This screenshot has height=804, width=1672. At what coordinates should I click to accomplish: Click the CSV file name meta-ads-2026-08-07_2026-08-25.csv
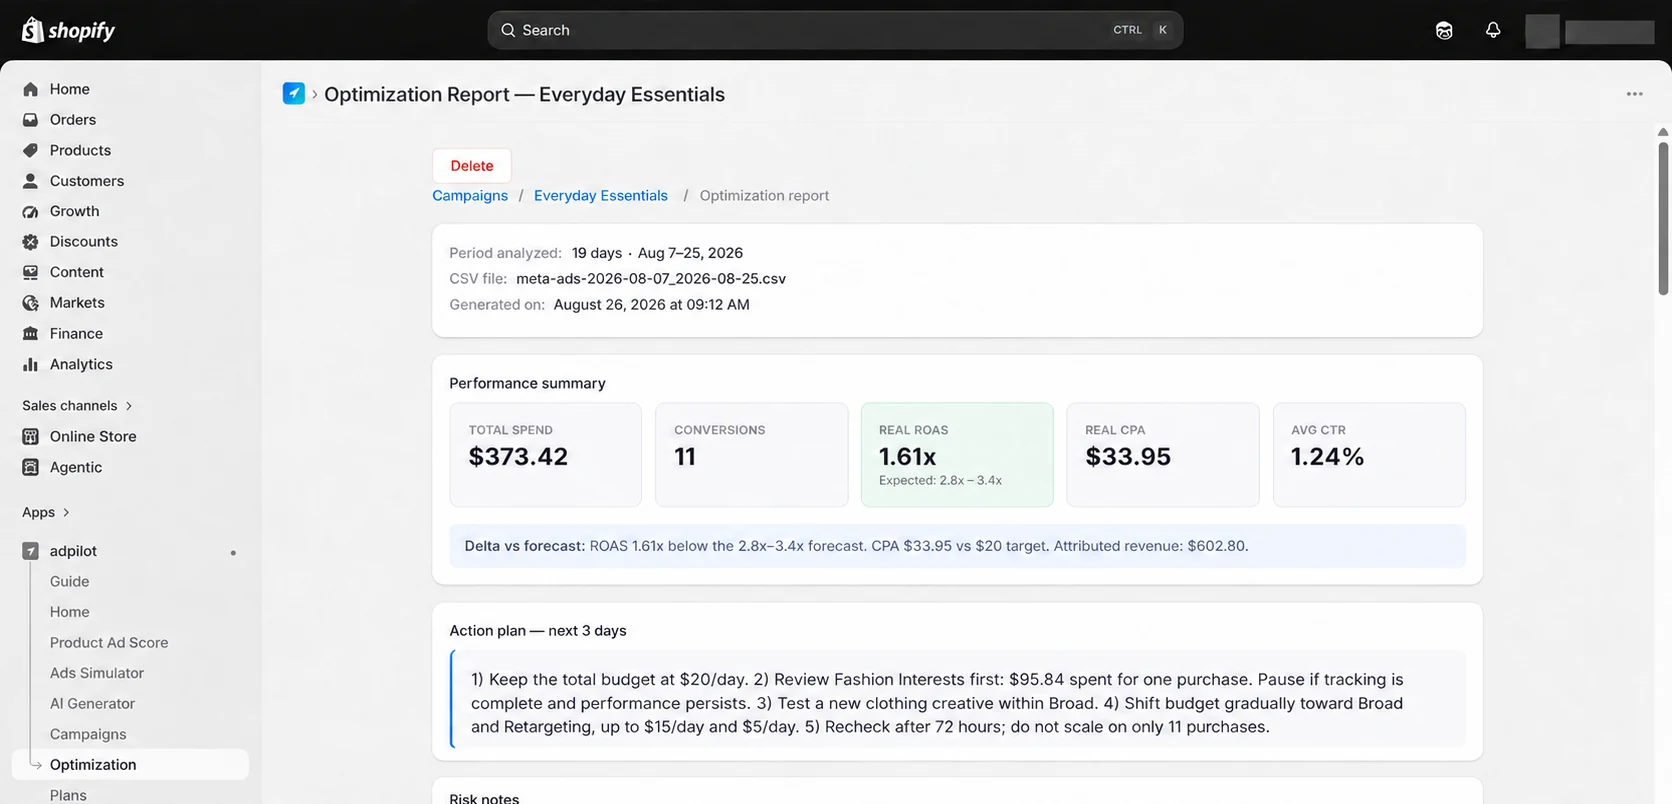[x=651, y=279]
